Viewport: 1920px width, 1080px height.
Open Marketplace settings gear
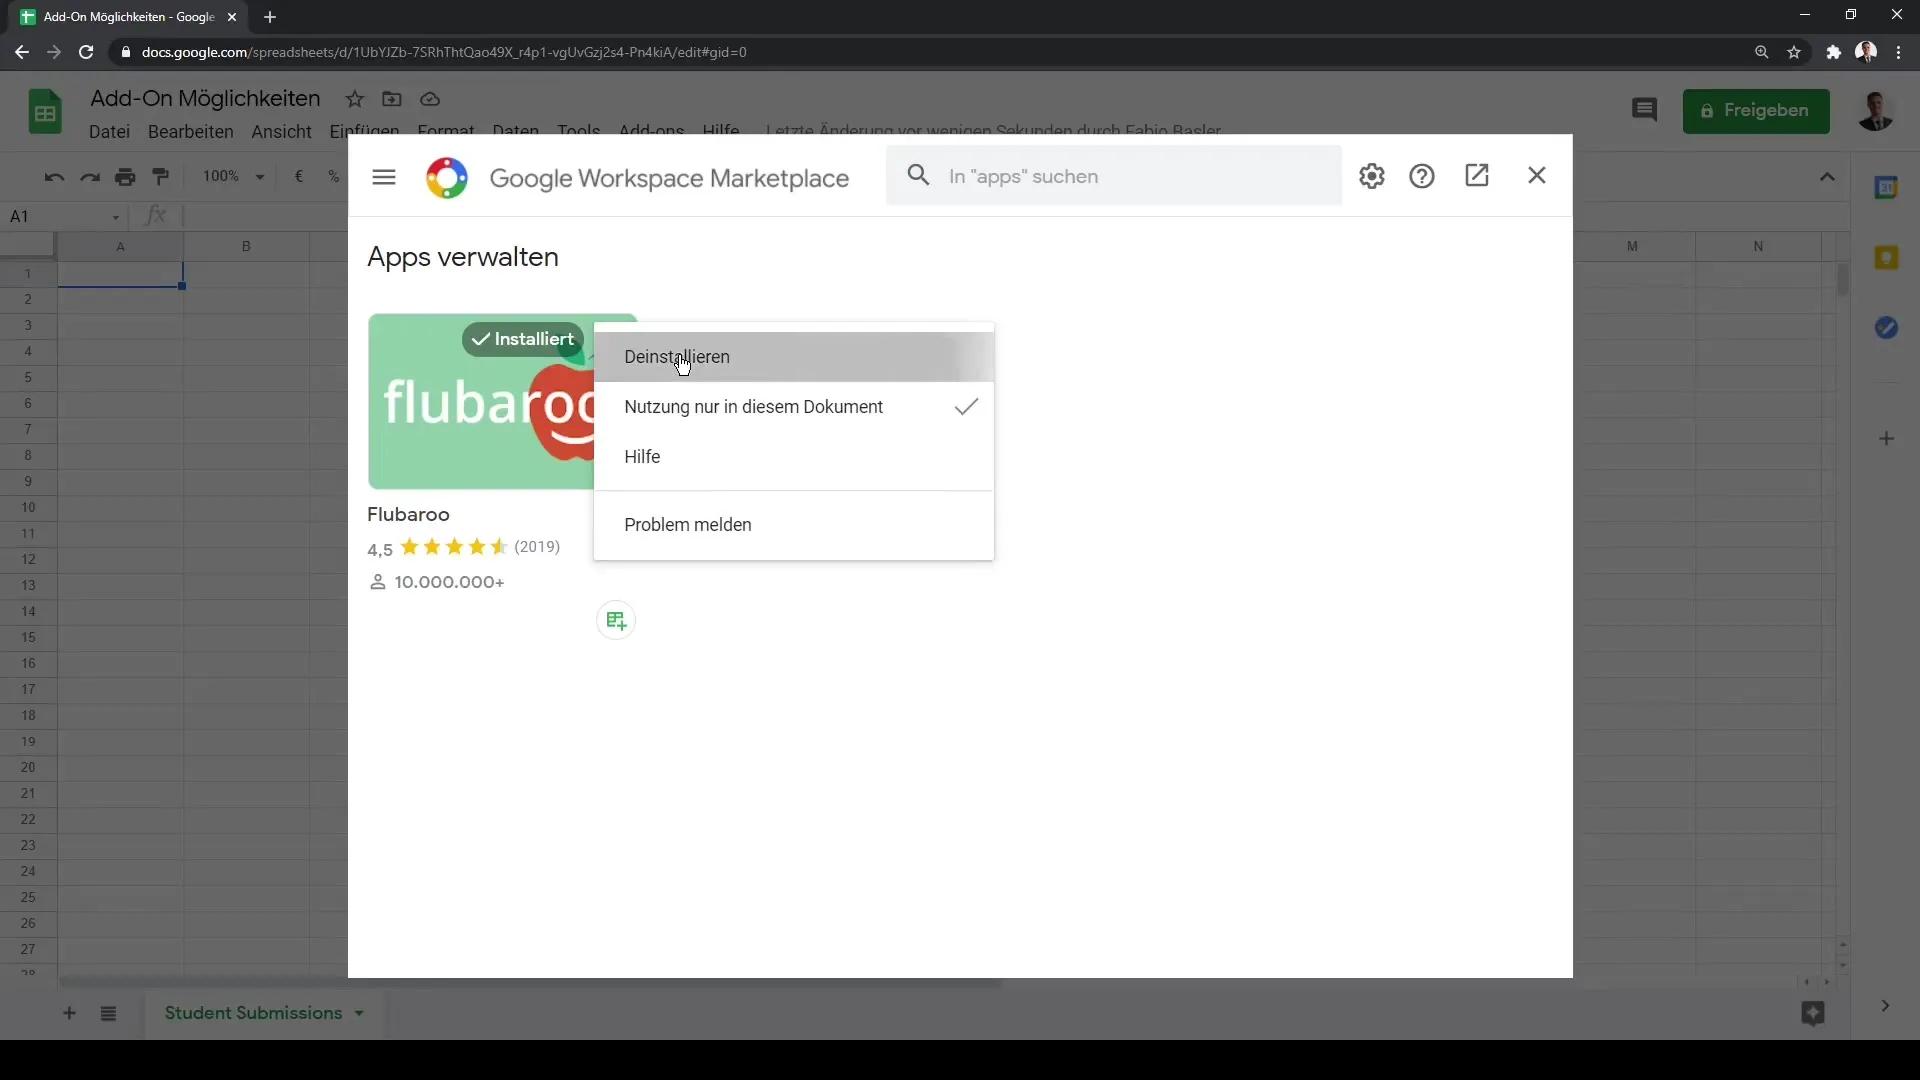click(x=1372, y=176)
